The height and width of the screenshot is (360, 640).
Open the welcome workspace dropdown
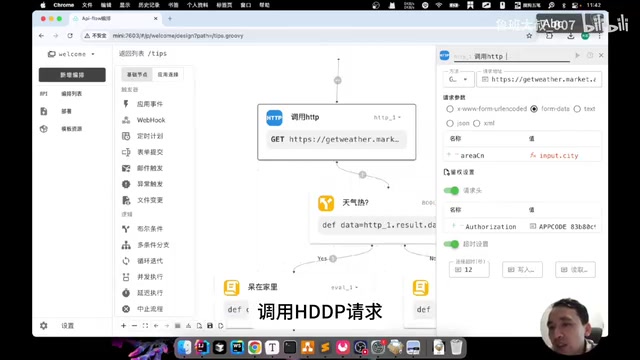coord(71,54)
